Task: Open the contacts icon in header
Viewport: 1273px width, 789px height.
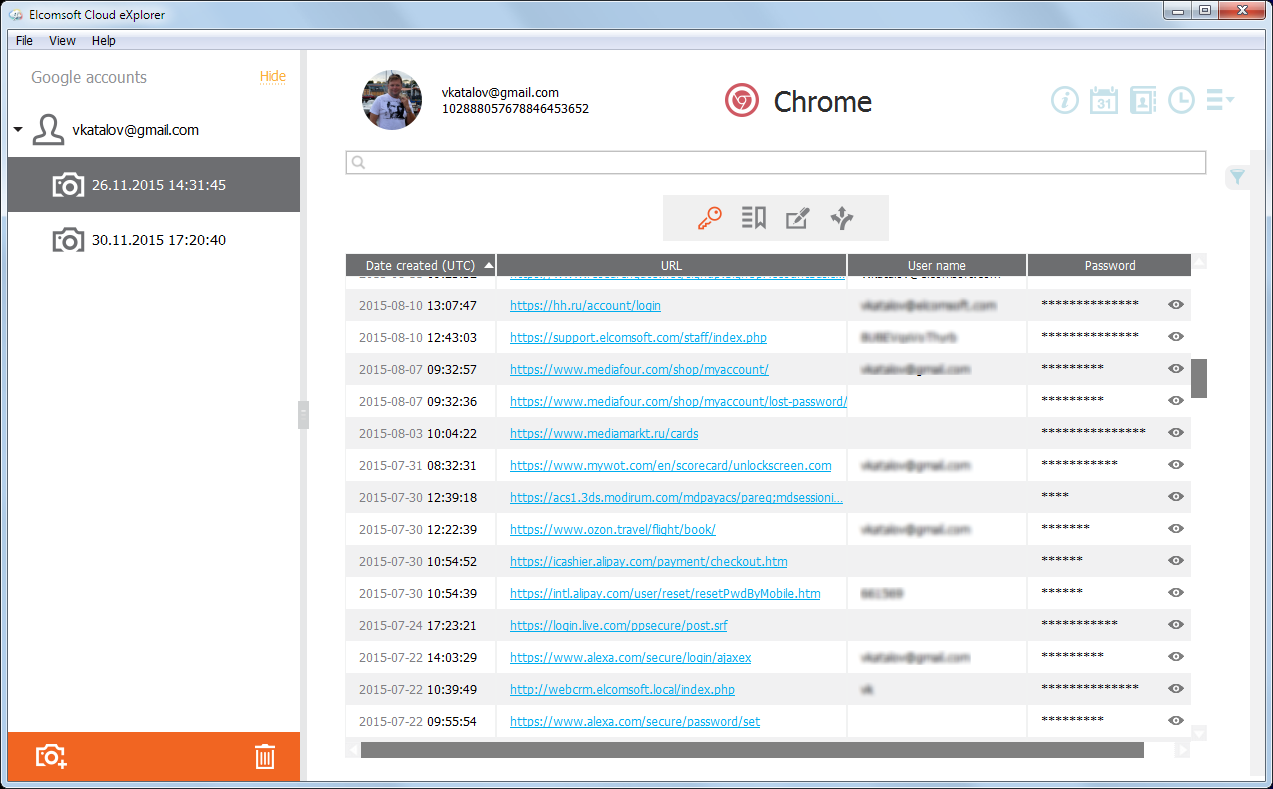Action: tap(1143, 100)
